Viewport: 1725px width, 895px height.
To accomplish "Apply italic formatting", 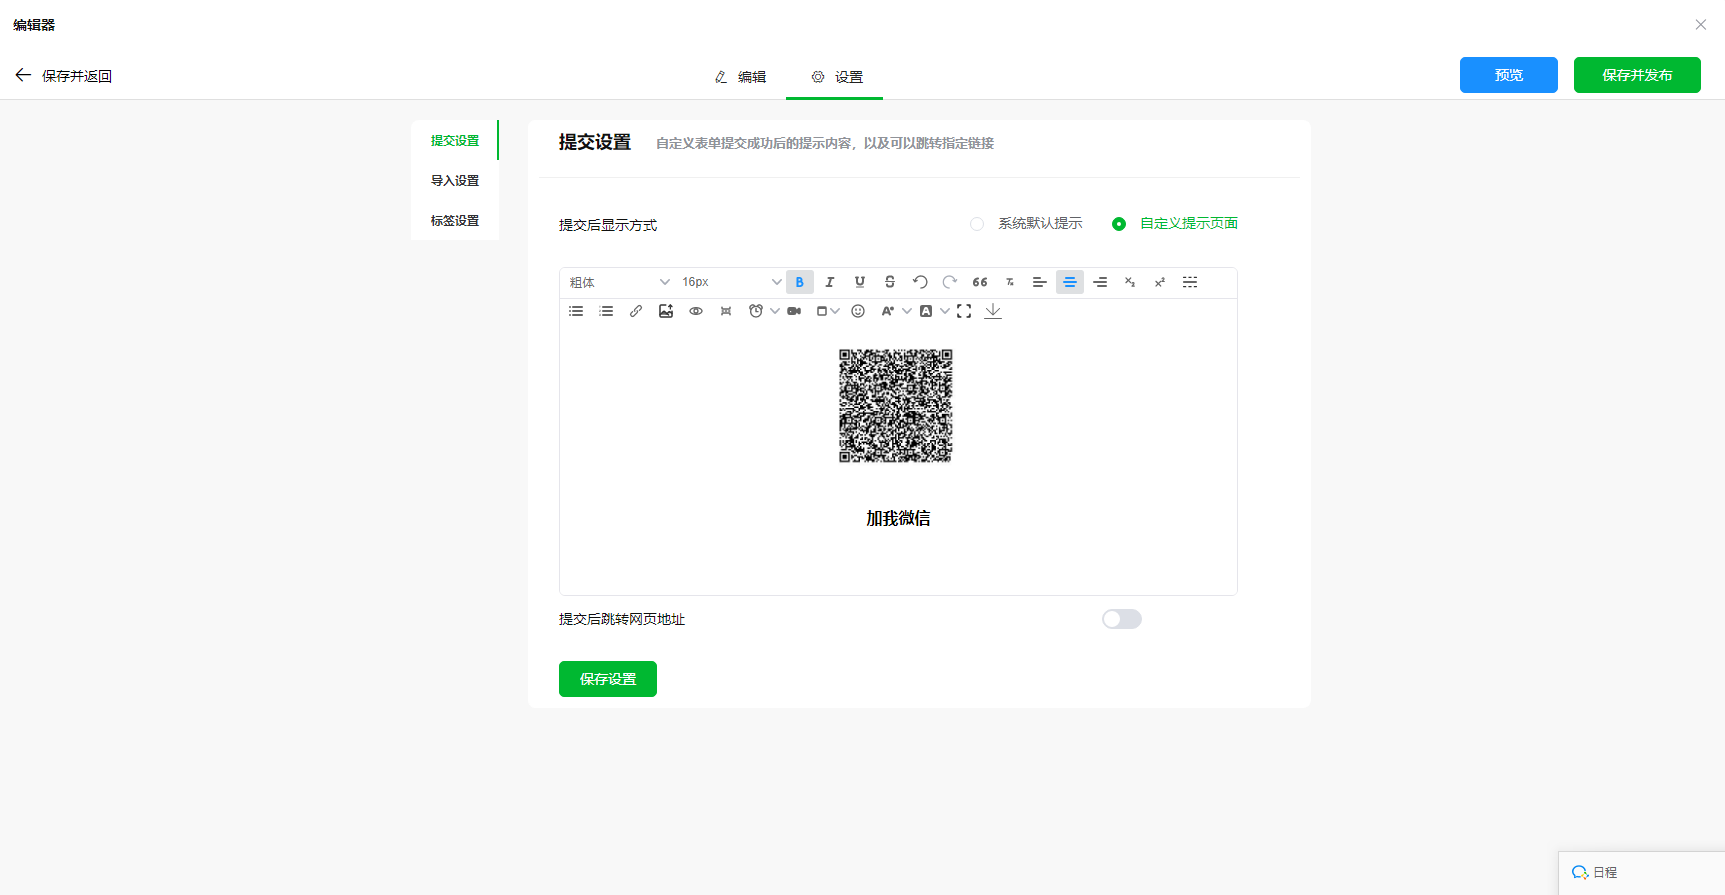I will coord(830,282).
